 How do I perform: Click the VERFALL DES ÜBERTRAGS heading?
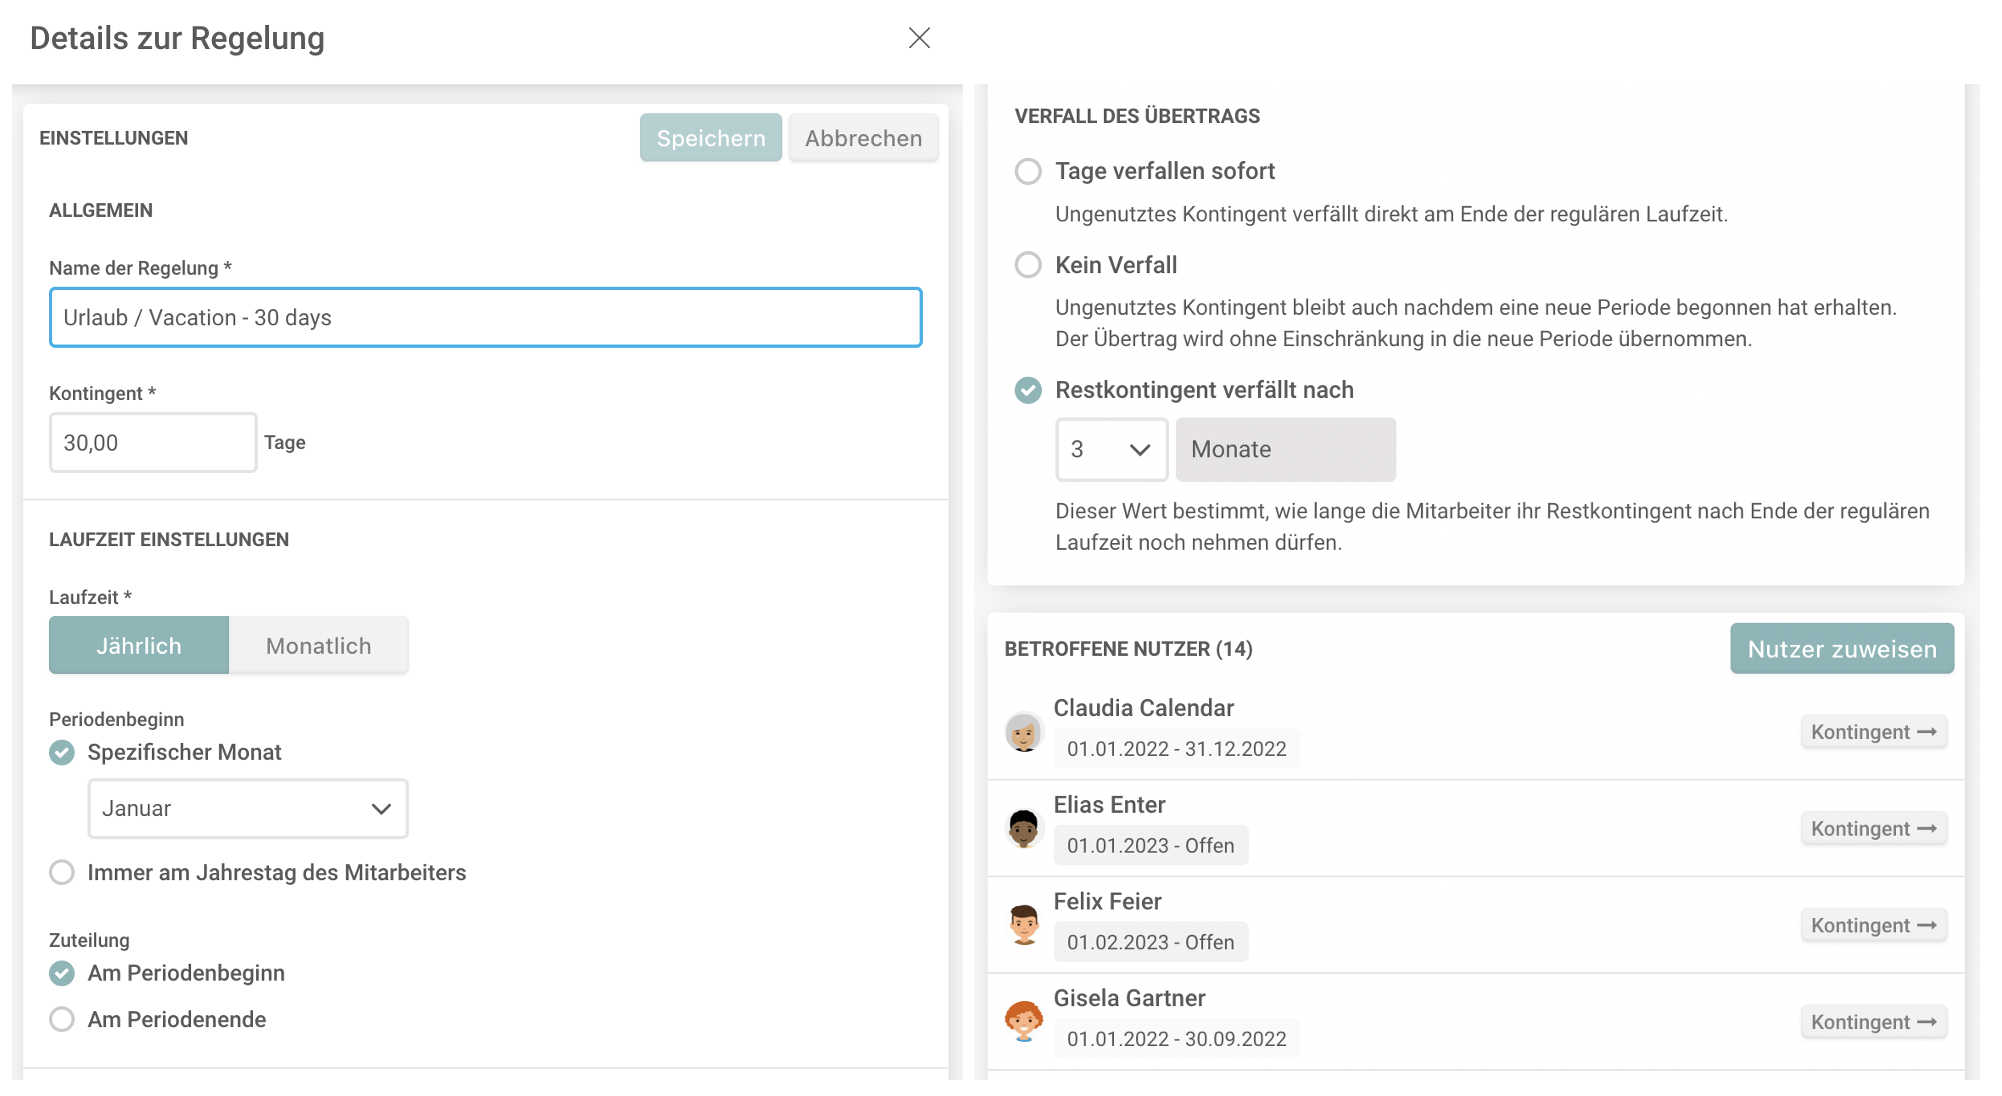[x=1138, y=116]
